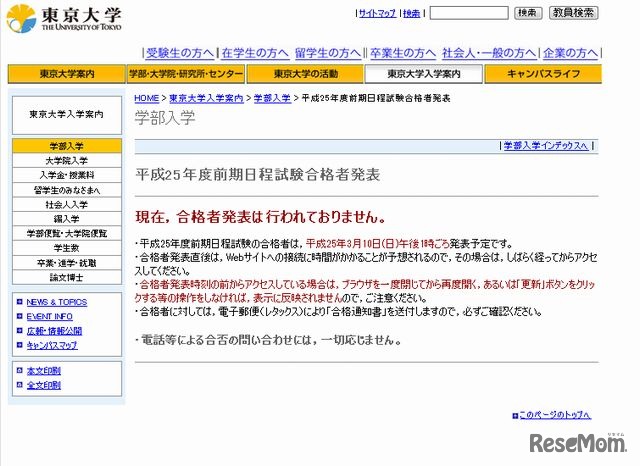Select 社会人入学 in the sidebar
Viewport: 640px width, 466px height.
(x=67, y=204)
